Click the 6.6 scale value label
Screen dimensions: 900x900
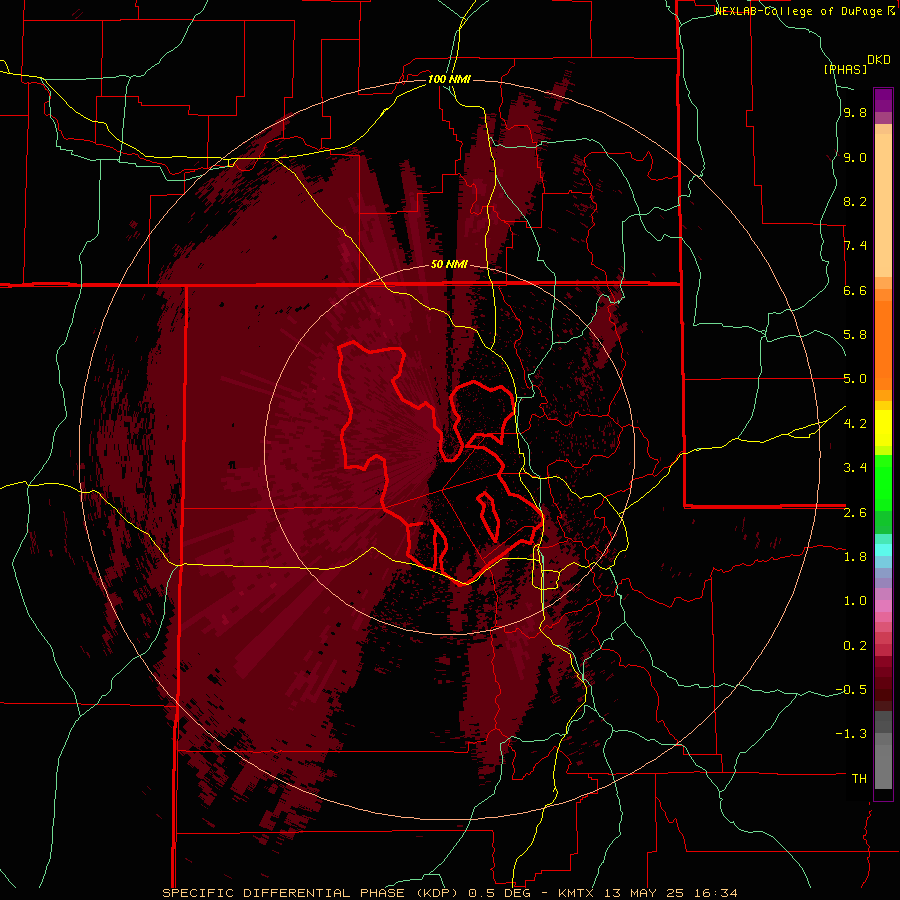(x=855, y=290)
